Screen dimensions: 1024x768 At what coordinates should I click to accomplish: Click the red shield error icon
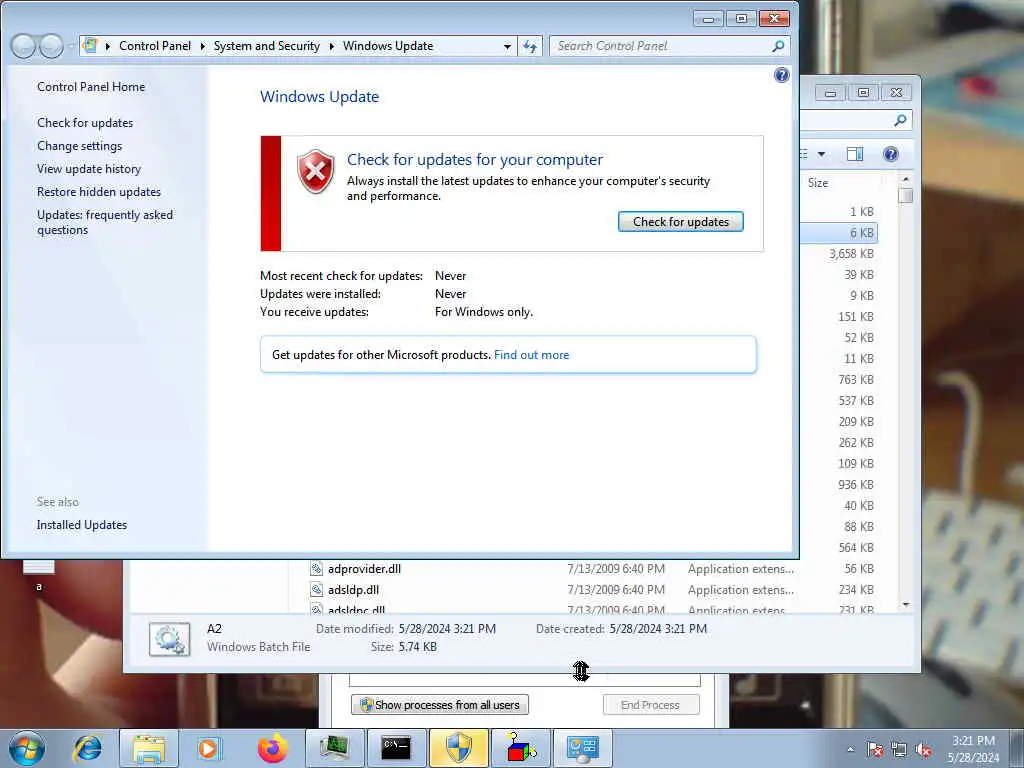(x=315, y=171)
